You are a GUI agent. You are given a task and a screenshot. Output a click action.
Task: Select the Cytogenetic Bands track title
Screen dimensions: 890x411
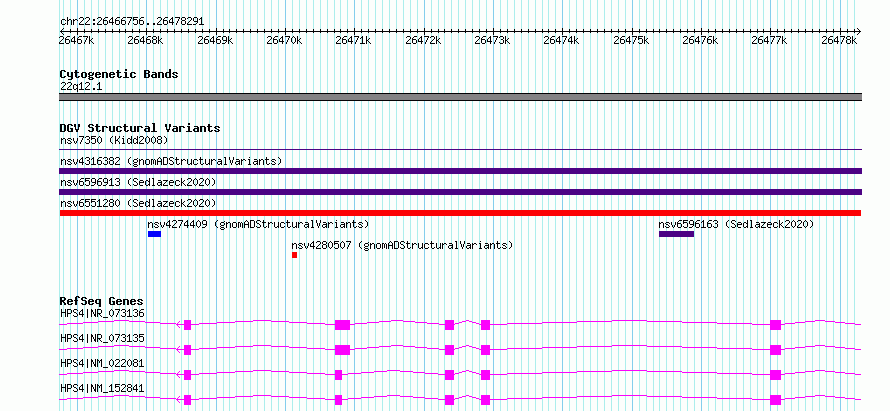tap(119, 74)
